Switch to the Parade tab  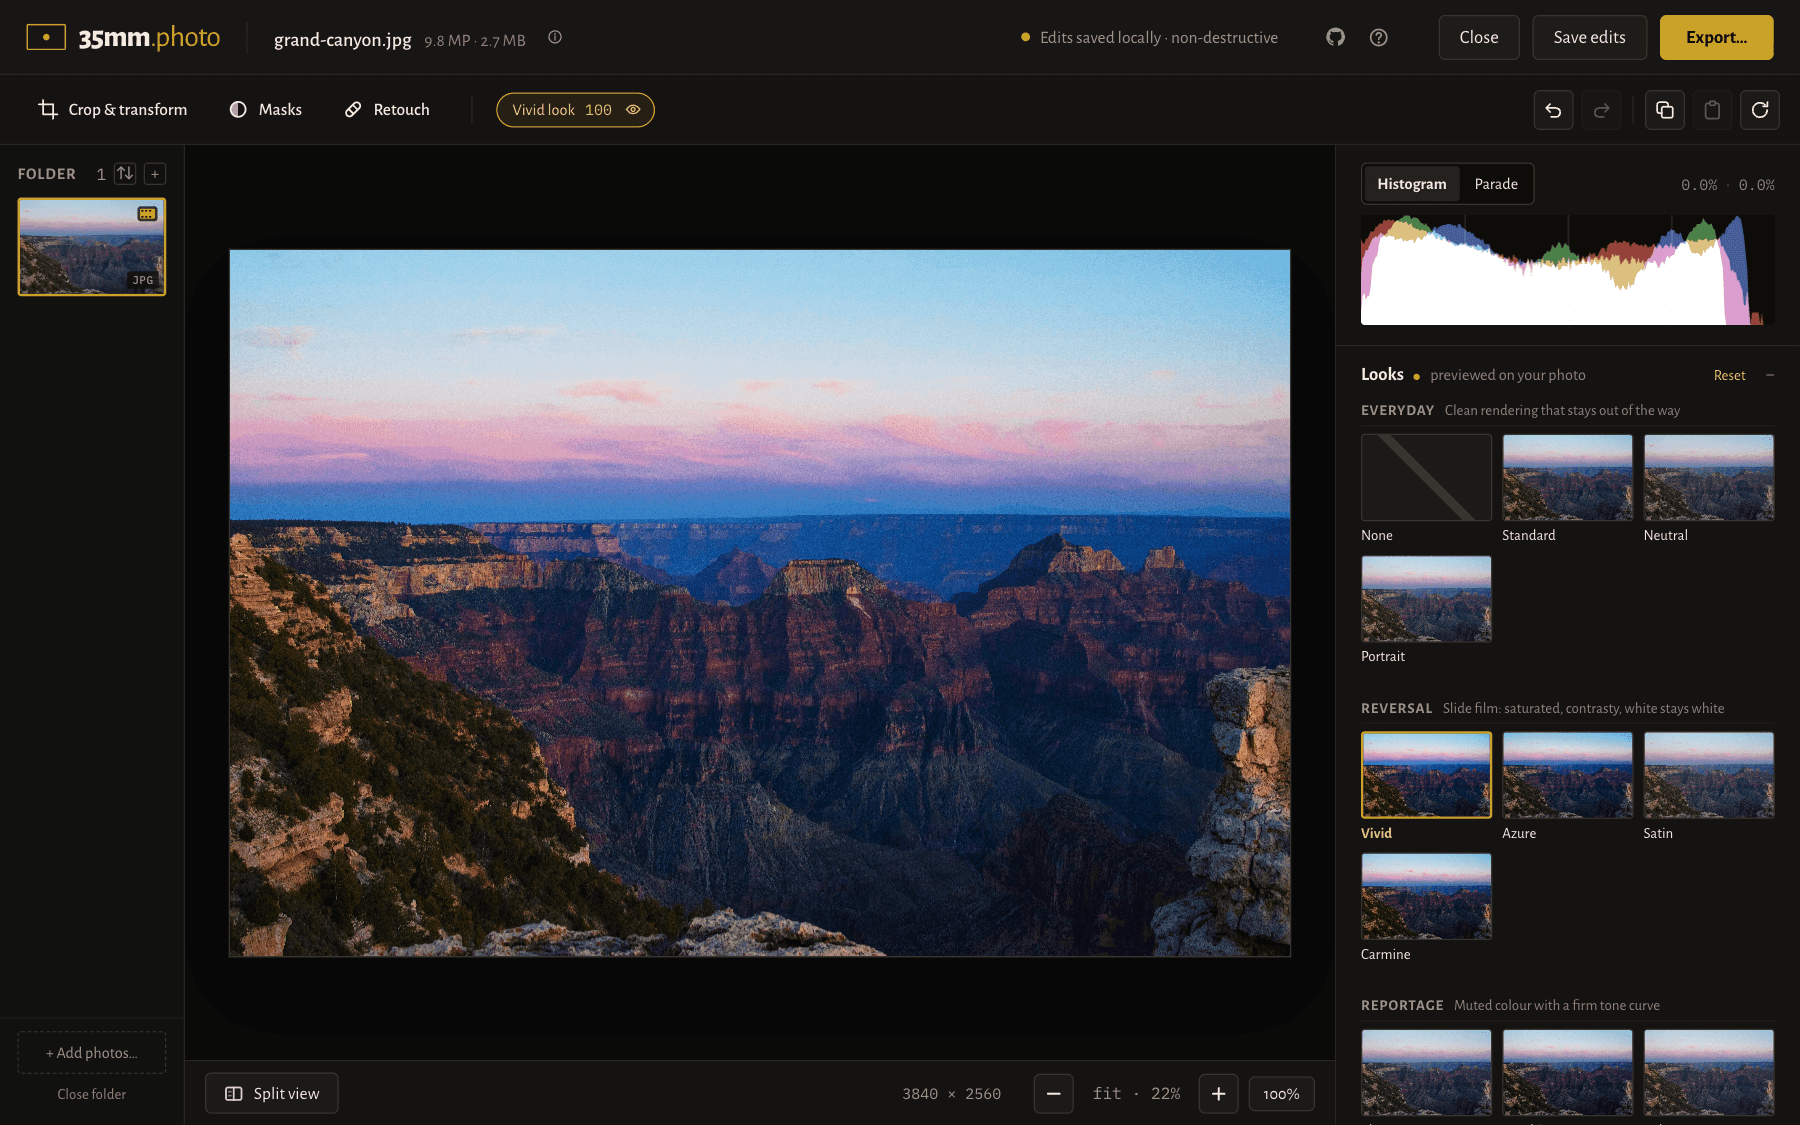tap(1496, 184)
